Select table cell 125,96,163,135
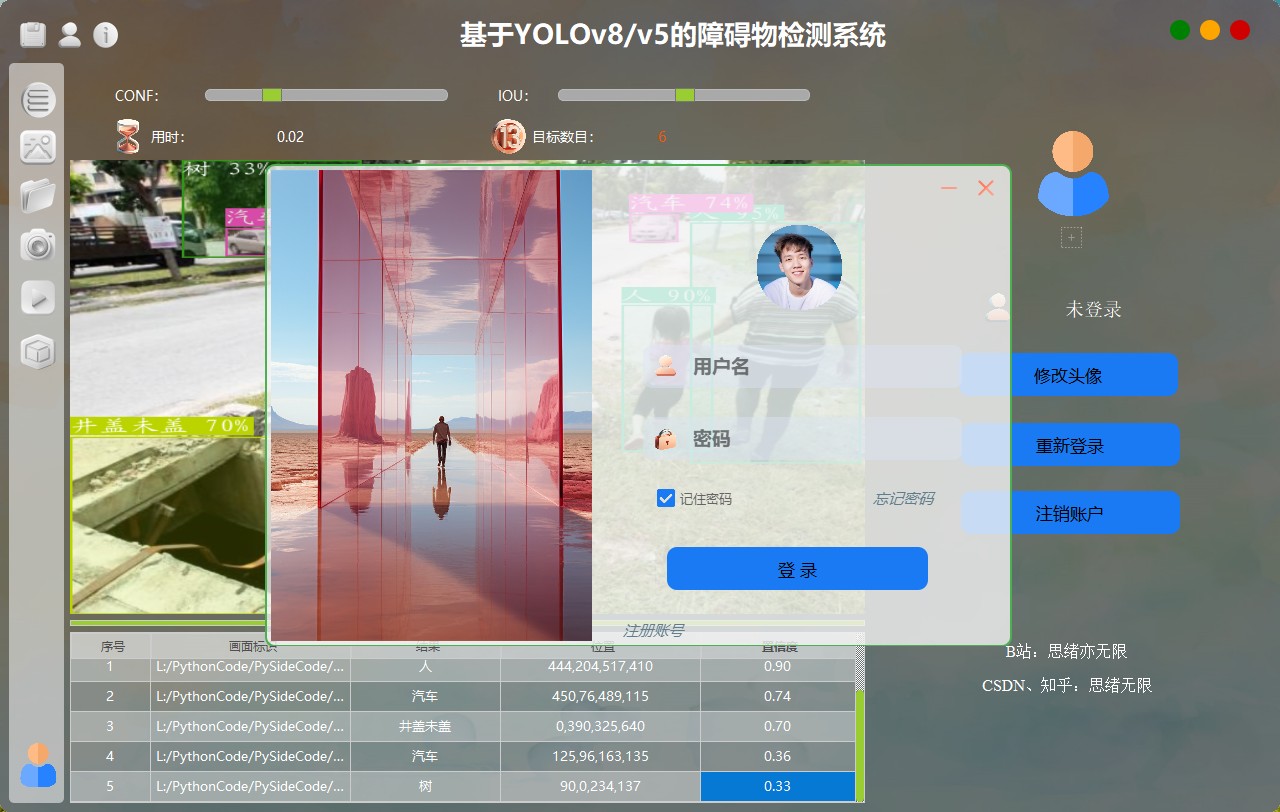 pos(600,756)
